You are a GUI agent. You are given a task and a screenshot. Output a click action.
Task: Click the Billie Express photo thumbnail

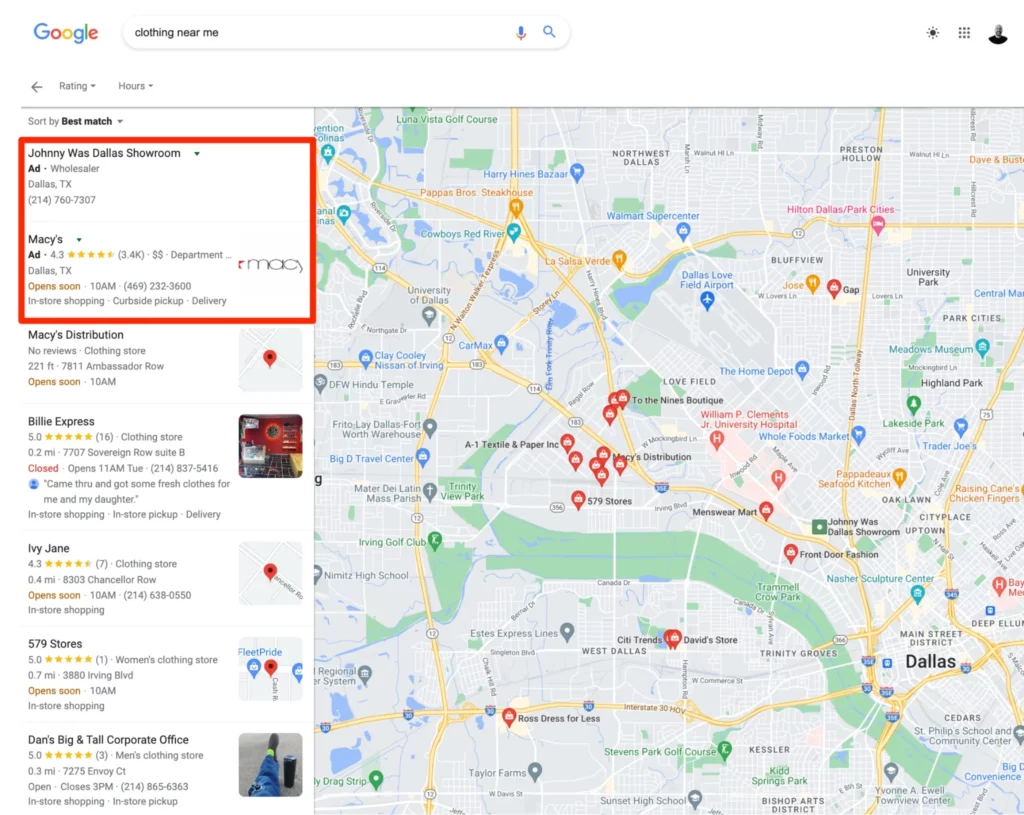[270, 446]
